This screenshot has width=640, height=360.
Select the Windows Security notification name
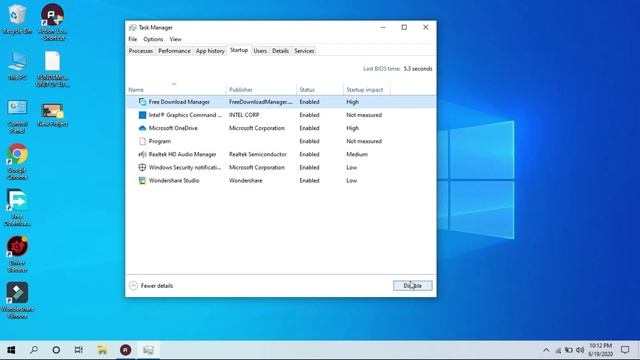185,167
